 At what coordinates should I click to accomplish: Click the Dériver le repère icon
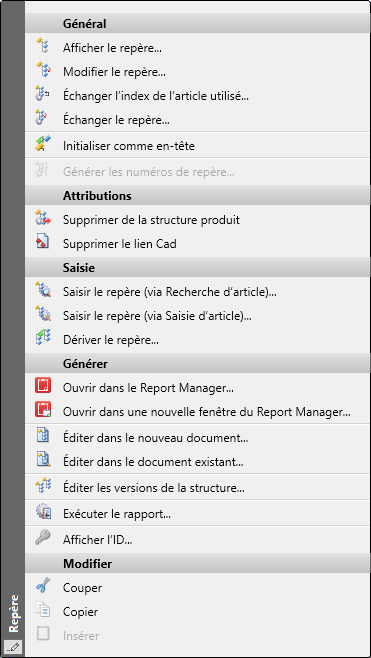43,338
